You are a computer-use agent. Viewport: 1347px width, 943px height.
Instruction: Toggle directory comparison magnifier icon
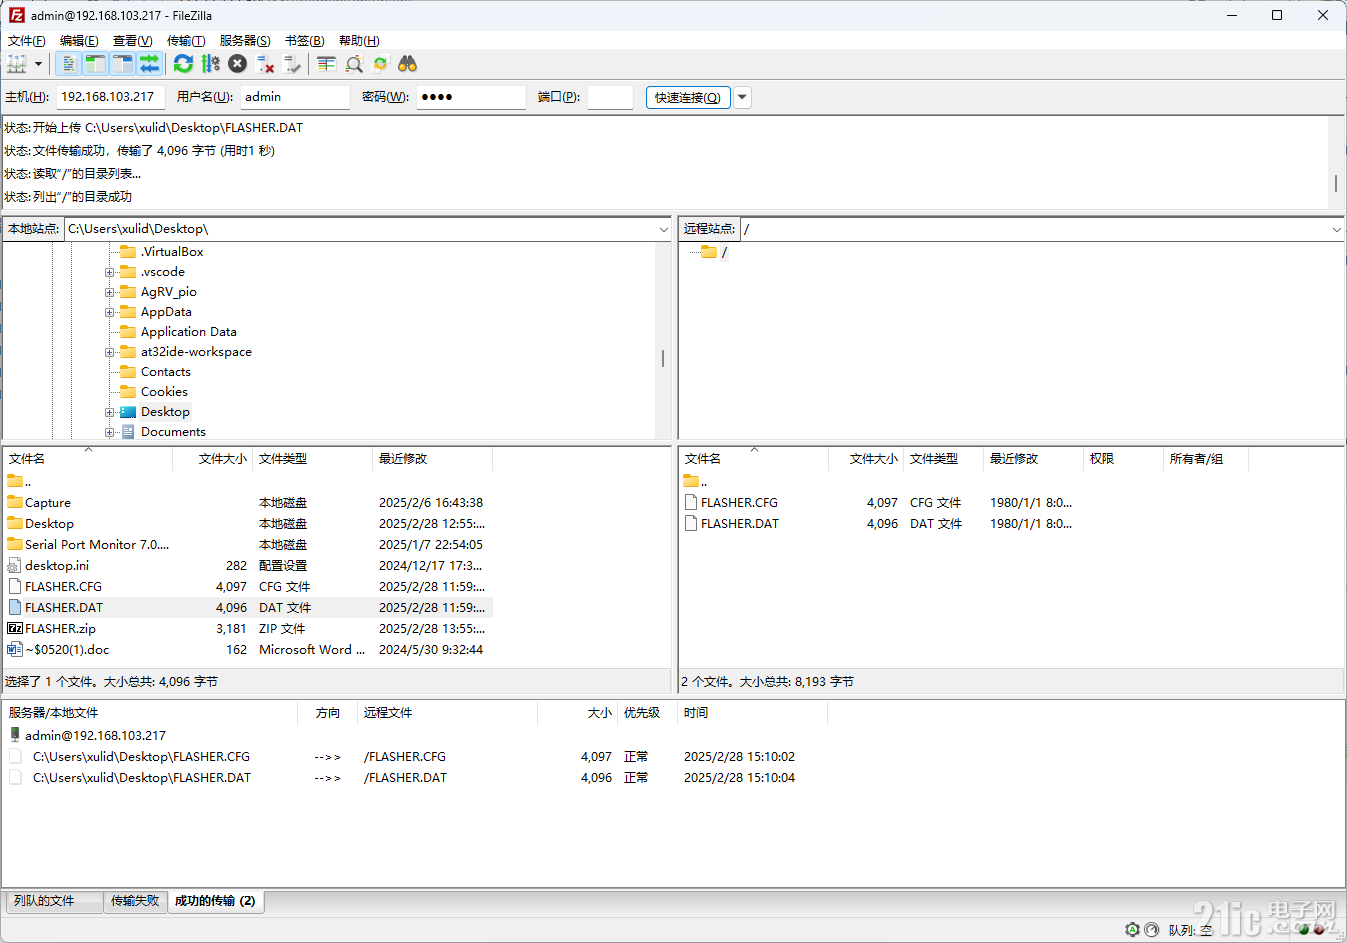353,64
